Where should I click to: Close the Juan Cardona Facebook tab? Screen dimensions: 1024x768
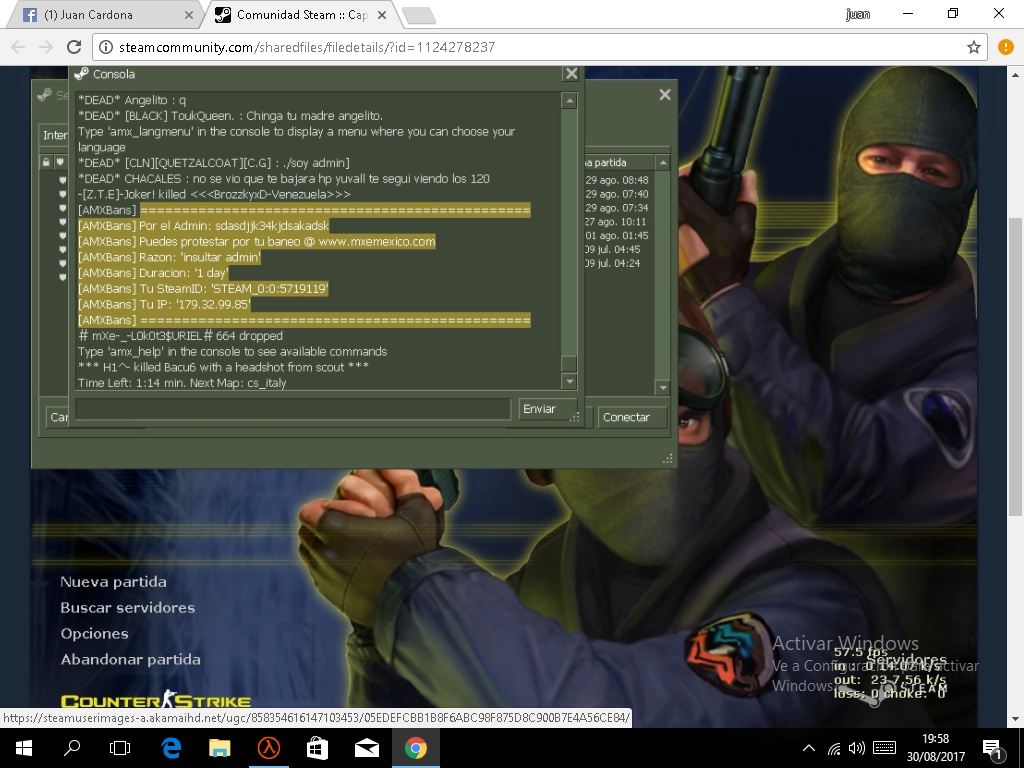click(x=189, y=15)
